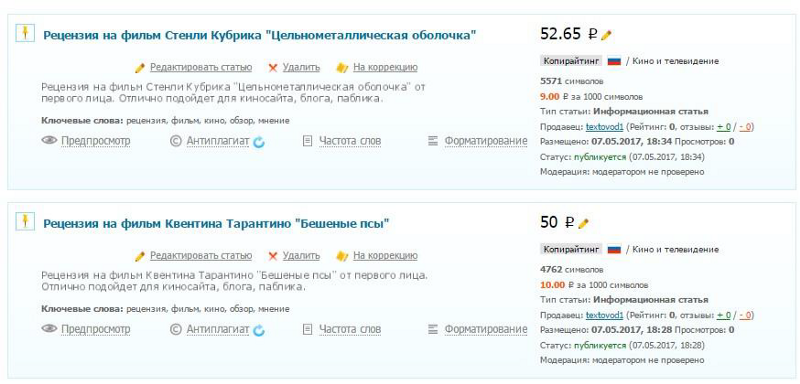Viewport: 800px width, 384px height.
Task: Refresh antiplagiat check for the Tarantino review
Action: (x=259, y=330)
